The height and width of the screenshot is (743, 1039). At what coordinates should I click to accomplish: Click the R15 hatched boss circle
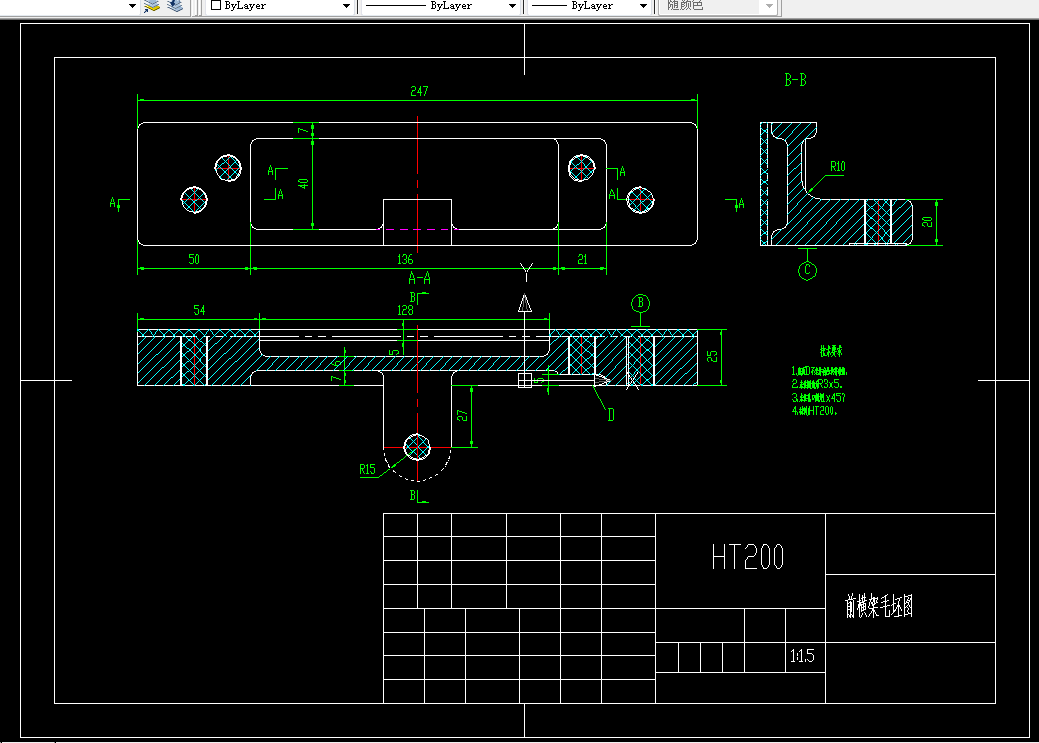click(417, 447)
